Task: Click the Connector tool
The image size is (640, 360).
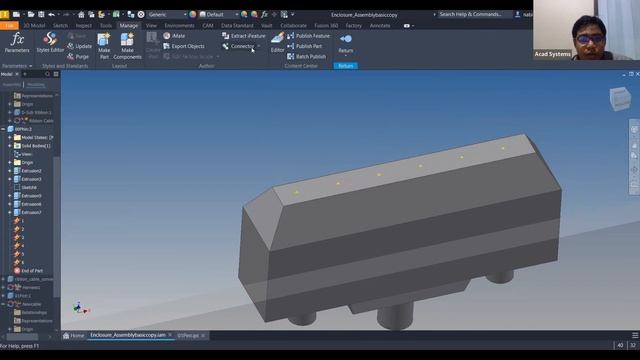Action: coord(238,46)
